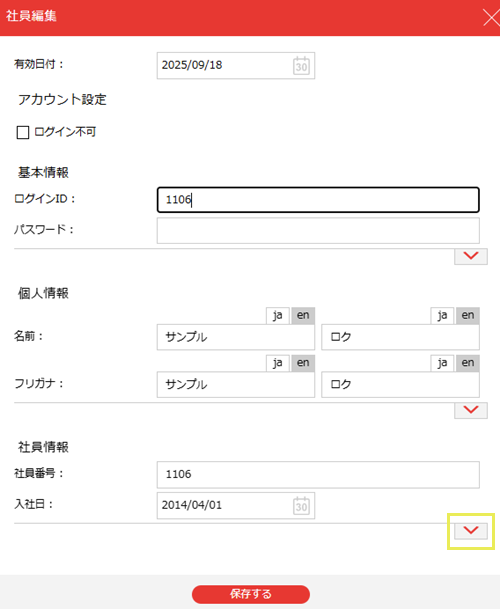Select ja tab for first 名前 field
The width and height of the screenshot is (500, 609).
point(277,315)
